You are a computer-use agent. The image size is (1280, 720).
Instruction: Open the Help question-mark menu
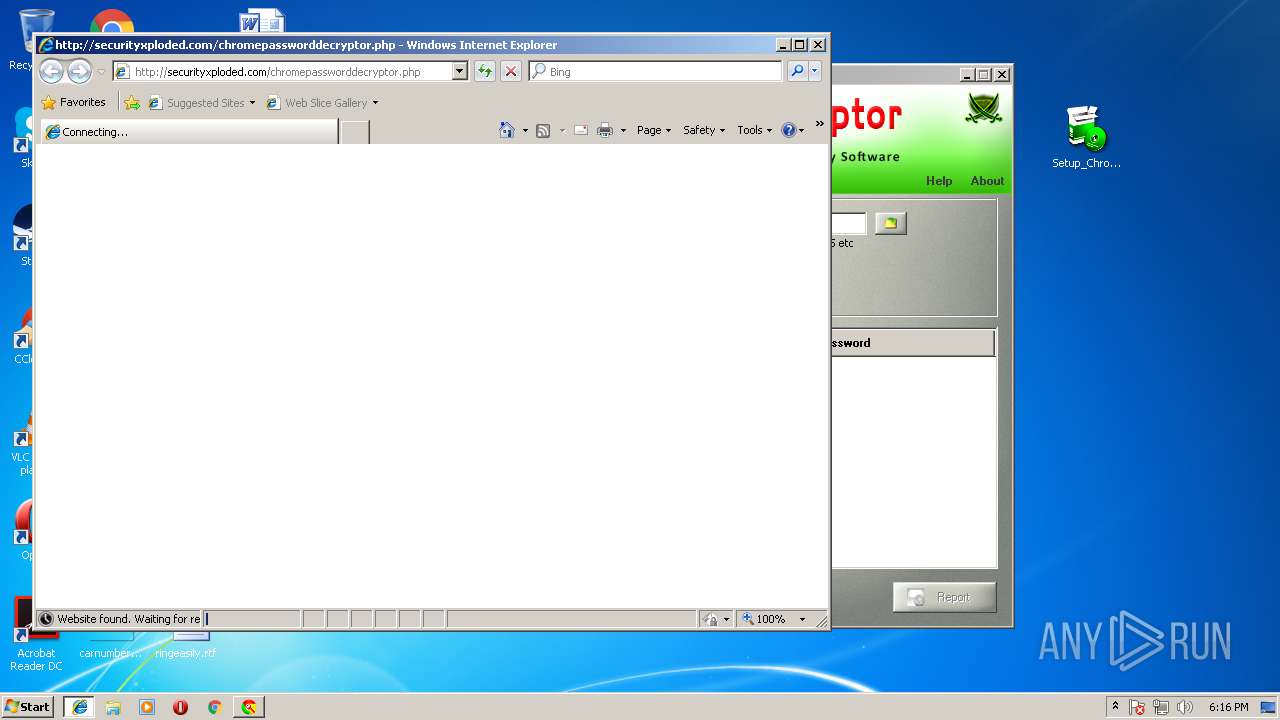[x=793, y=130]
